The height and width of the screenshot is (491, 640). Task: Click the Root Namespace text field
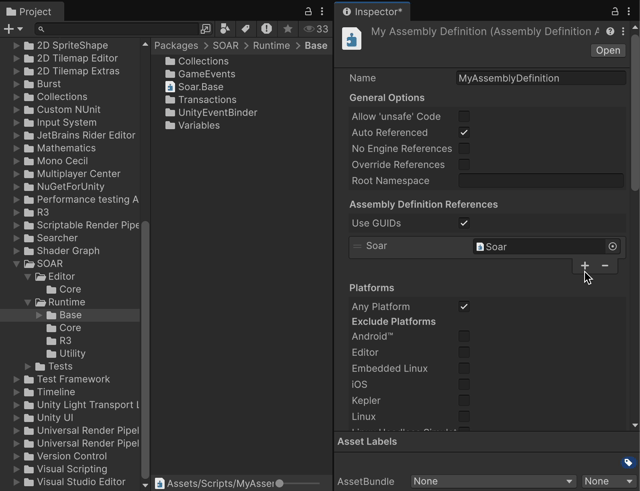[541, 181]
